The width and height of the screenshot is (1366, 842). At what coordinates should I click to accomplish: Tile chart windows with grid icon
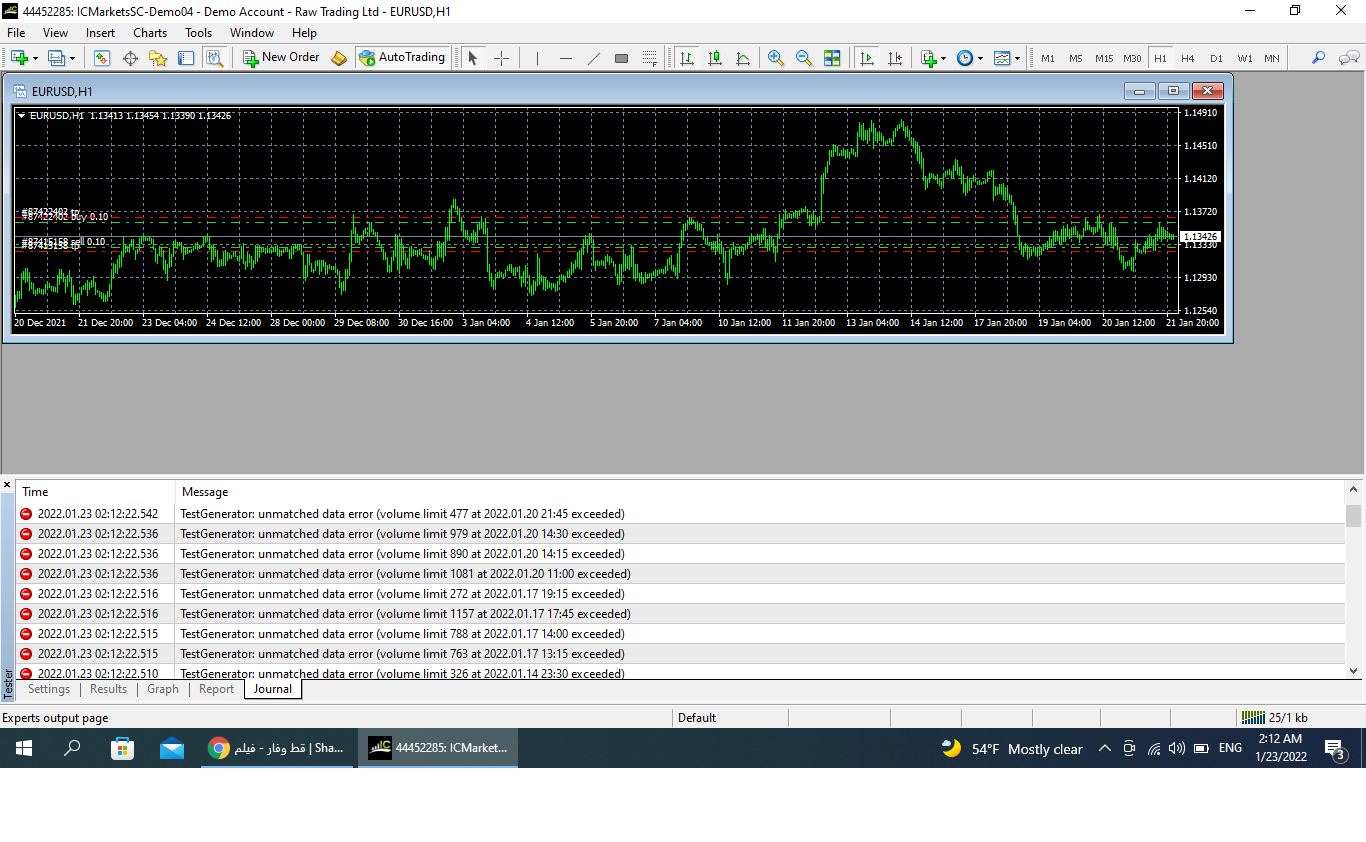832,58
